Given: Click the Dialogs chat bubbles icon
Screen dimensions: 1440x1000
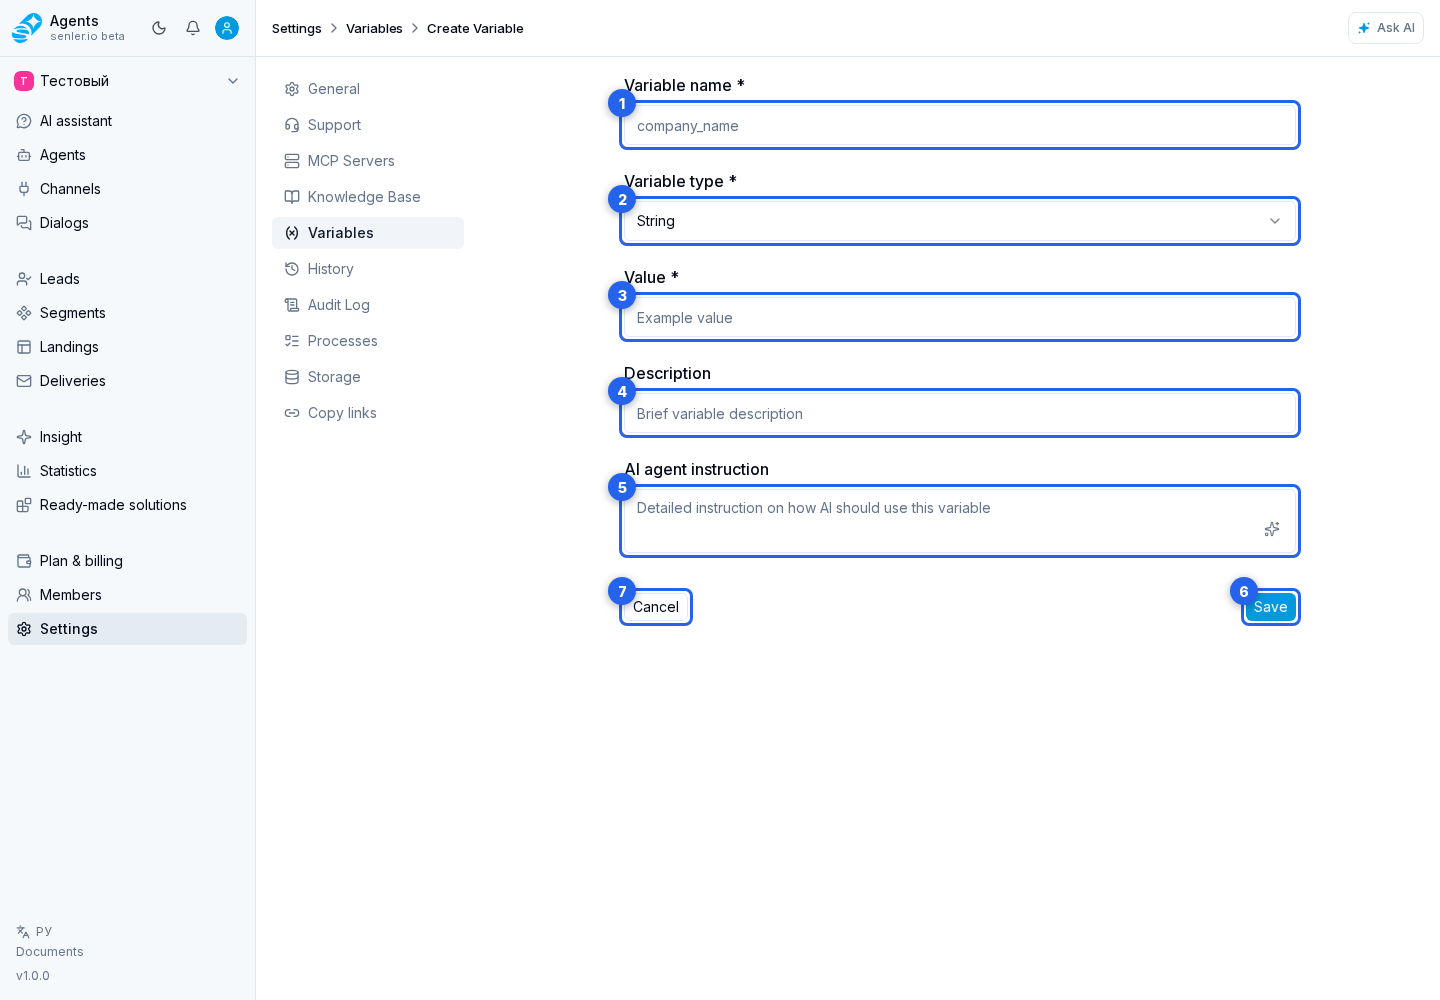Looking at the screenshot, I should [x=24, y=223].
